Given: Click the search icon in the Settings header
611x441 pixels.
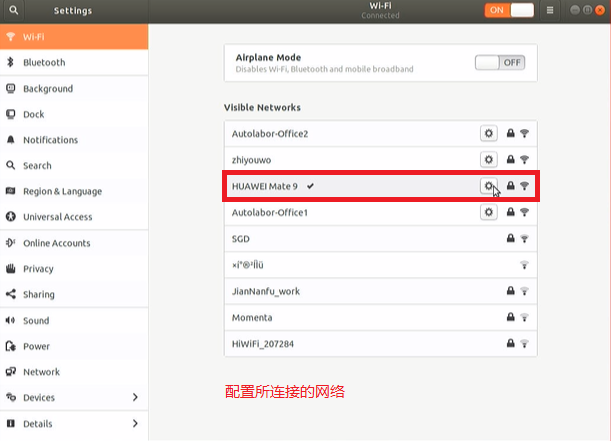Looking at the screenshot, I should pos(14,11).
